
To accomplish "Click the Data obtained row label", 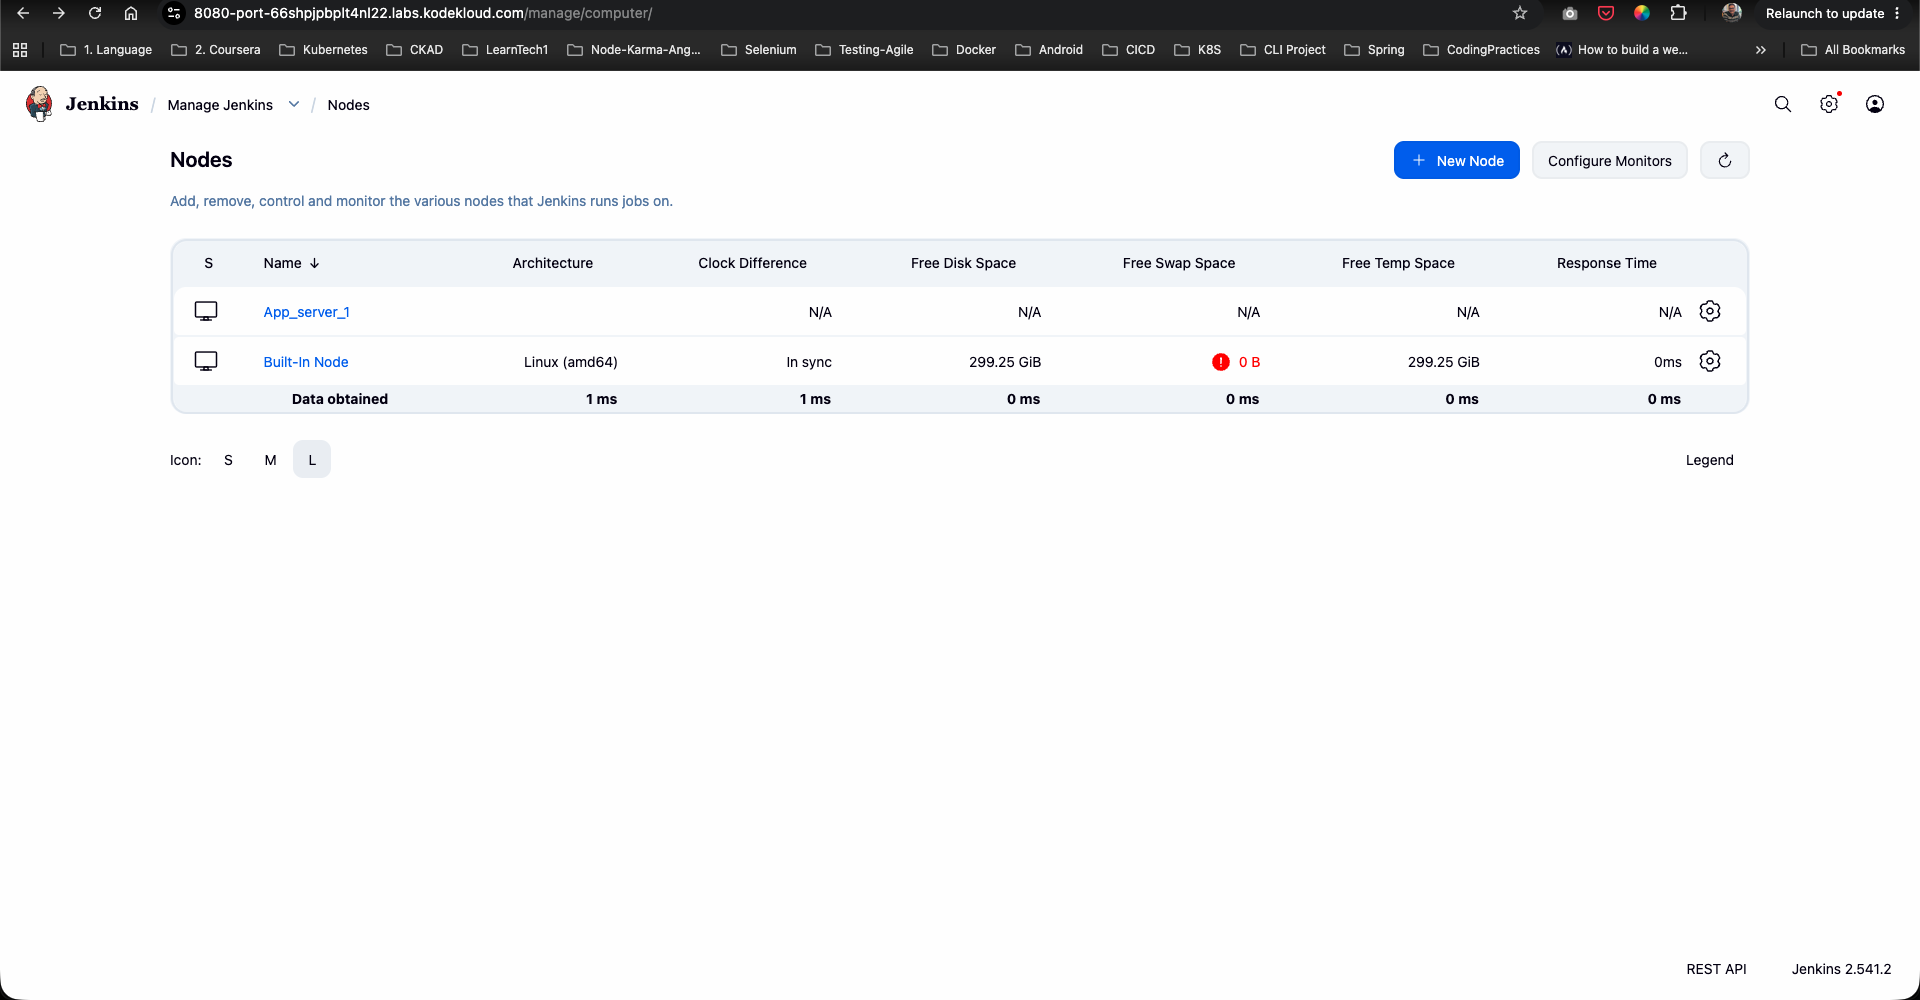I will [x=339, y=399].
